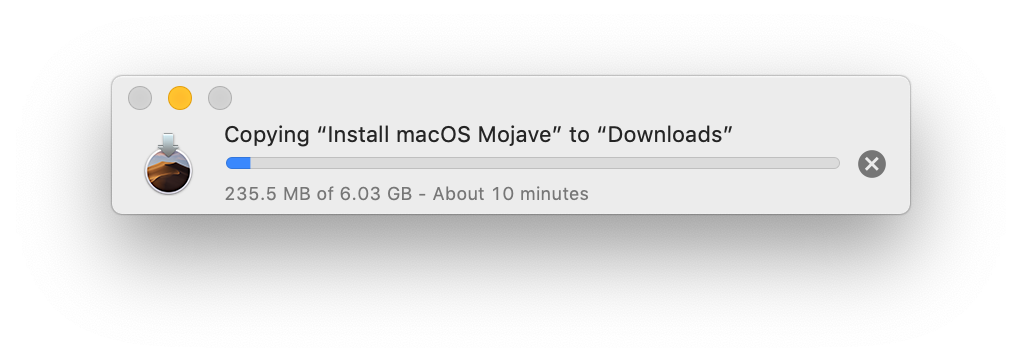This screenshot has width=1022, height=362.
Task: Click the word "Copying" in the heading
Action: pos(267,136)
